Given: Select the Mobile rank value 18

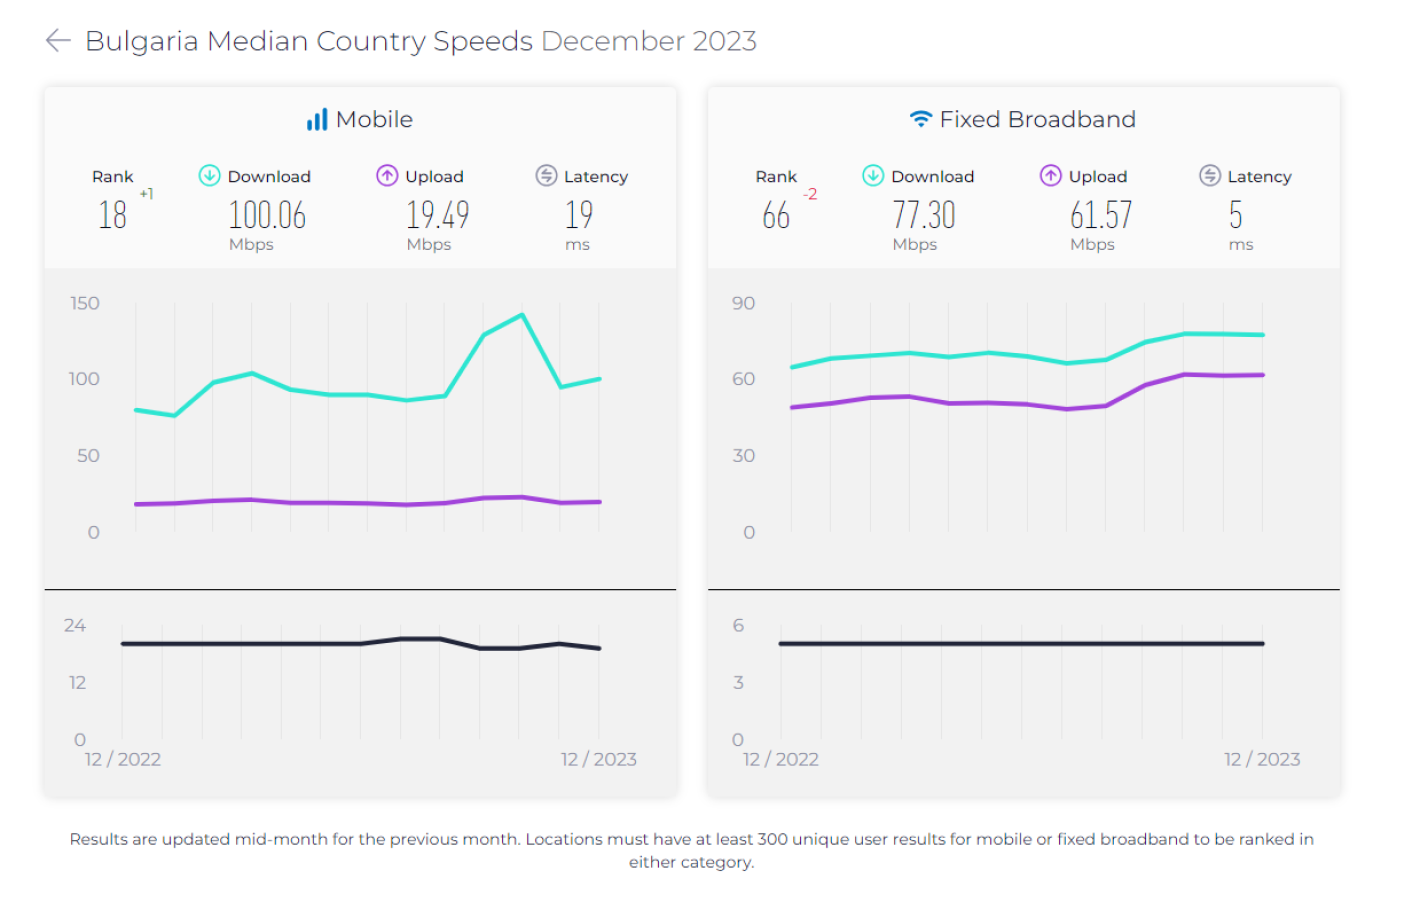Looking at the screenshot, I should [113, 215].
